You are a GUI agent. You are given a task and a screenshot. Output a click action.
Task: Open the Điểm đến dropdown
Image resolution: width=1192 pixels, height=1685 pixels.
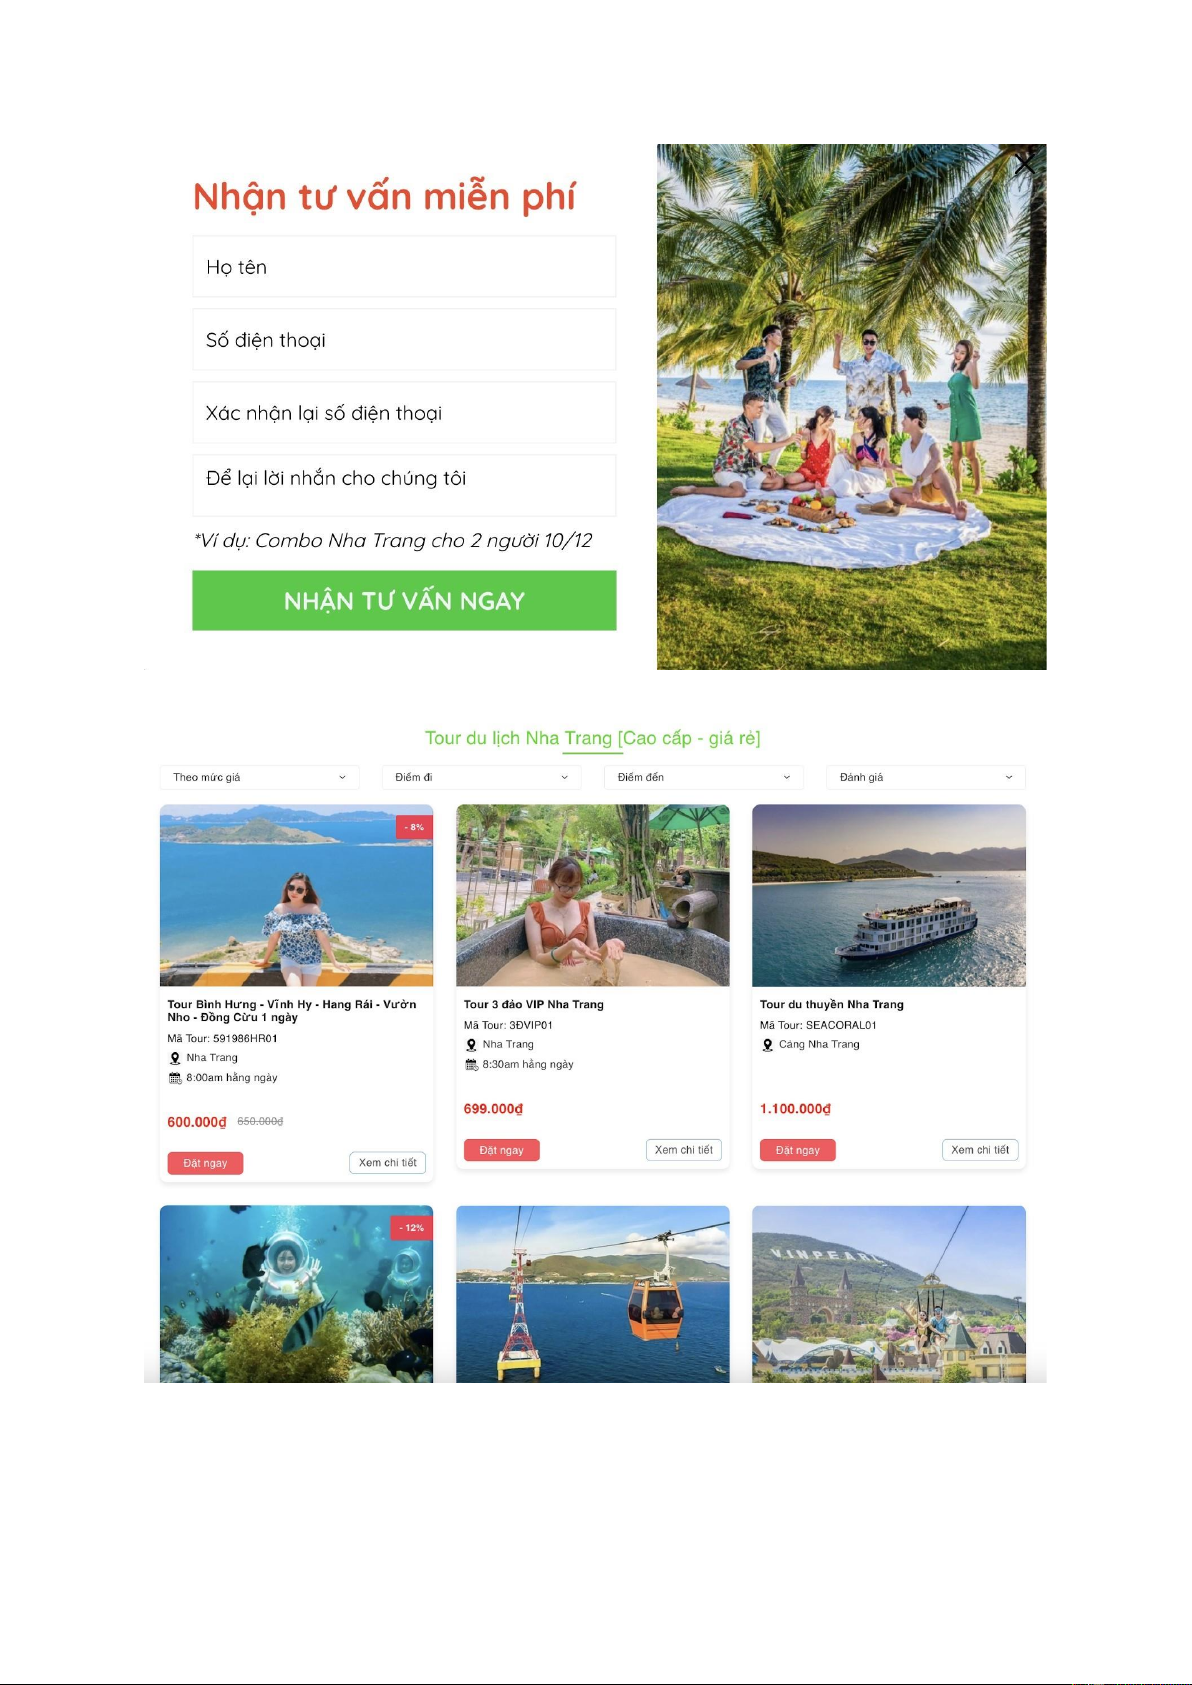(703, 777)
